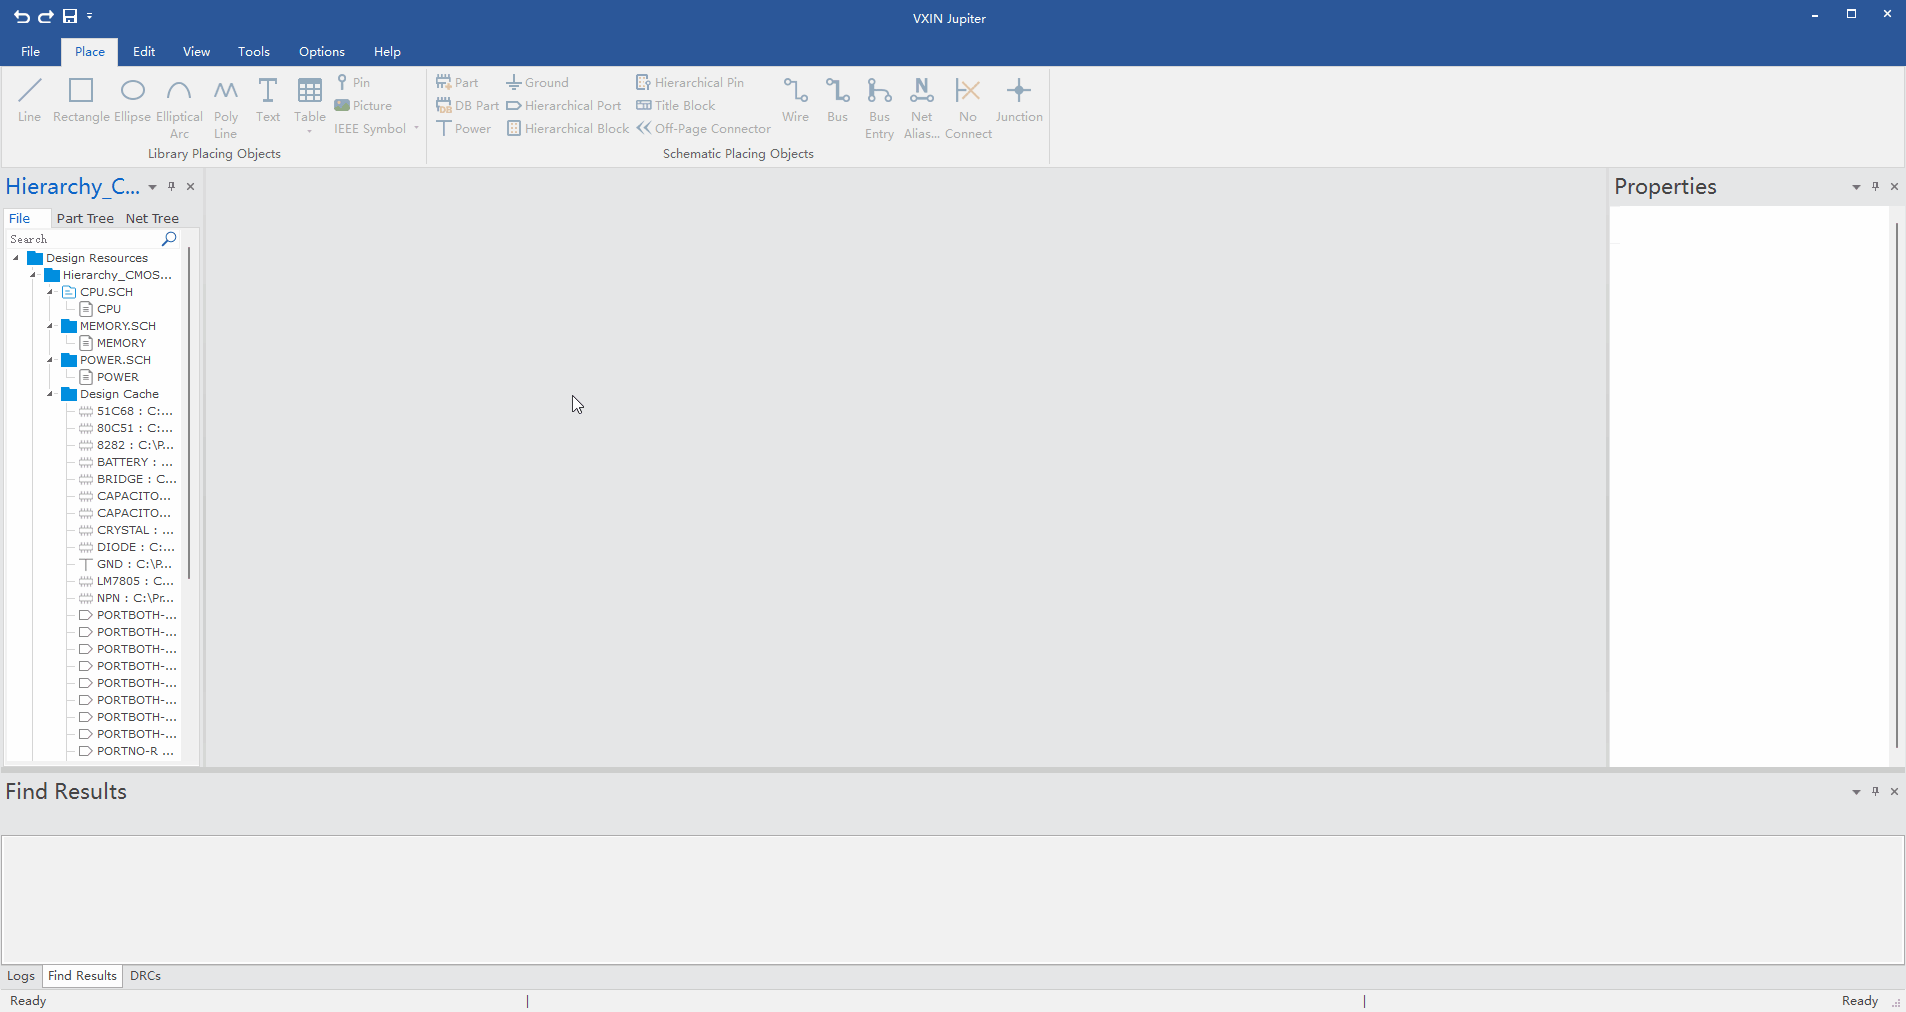Viewport: 1906px width, 1012px height.
Task: Place a Hierarchical Block
Action: point(567,128)
